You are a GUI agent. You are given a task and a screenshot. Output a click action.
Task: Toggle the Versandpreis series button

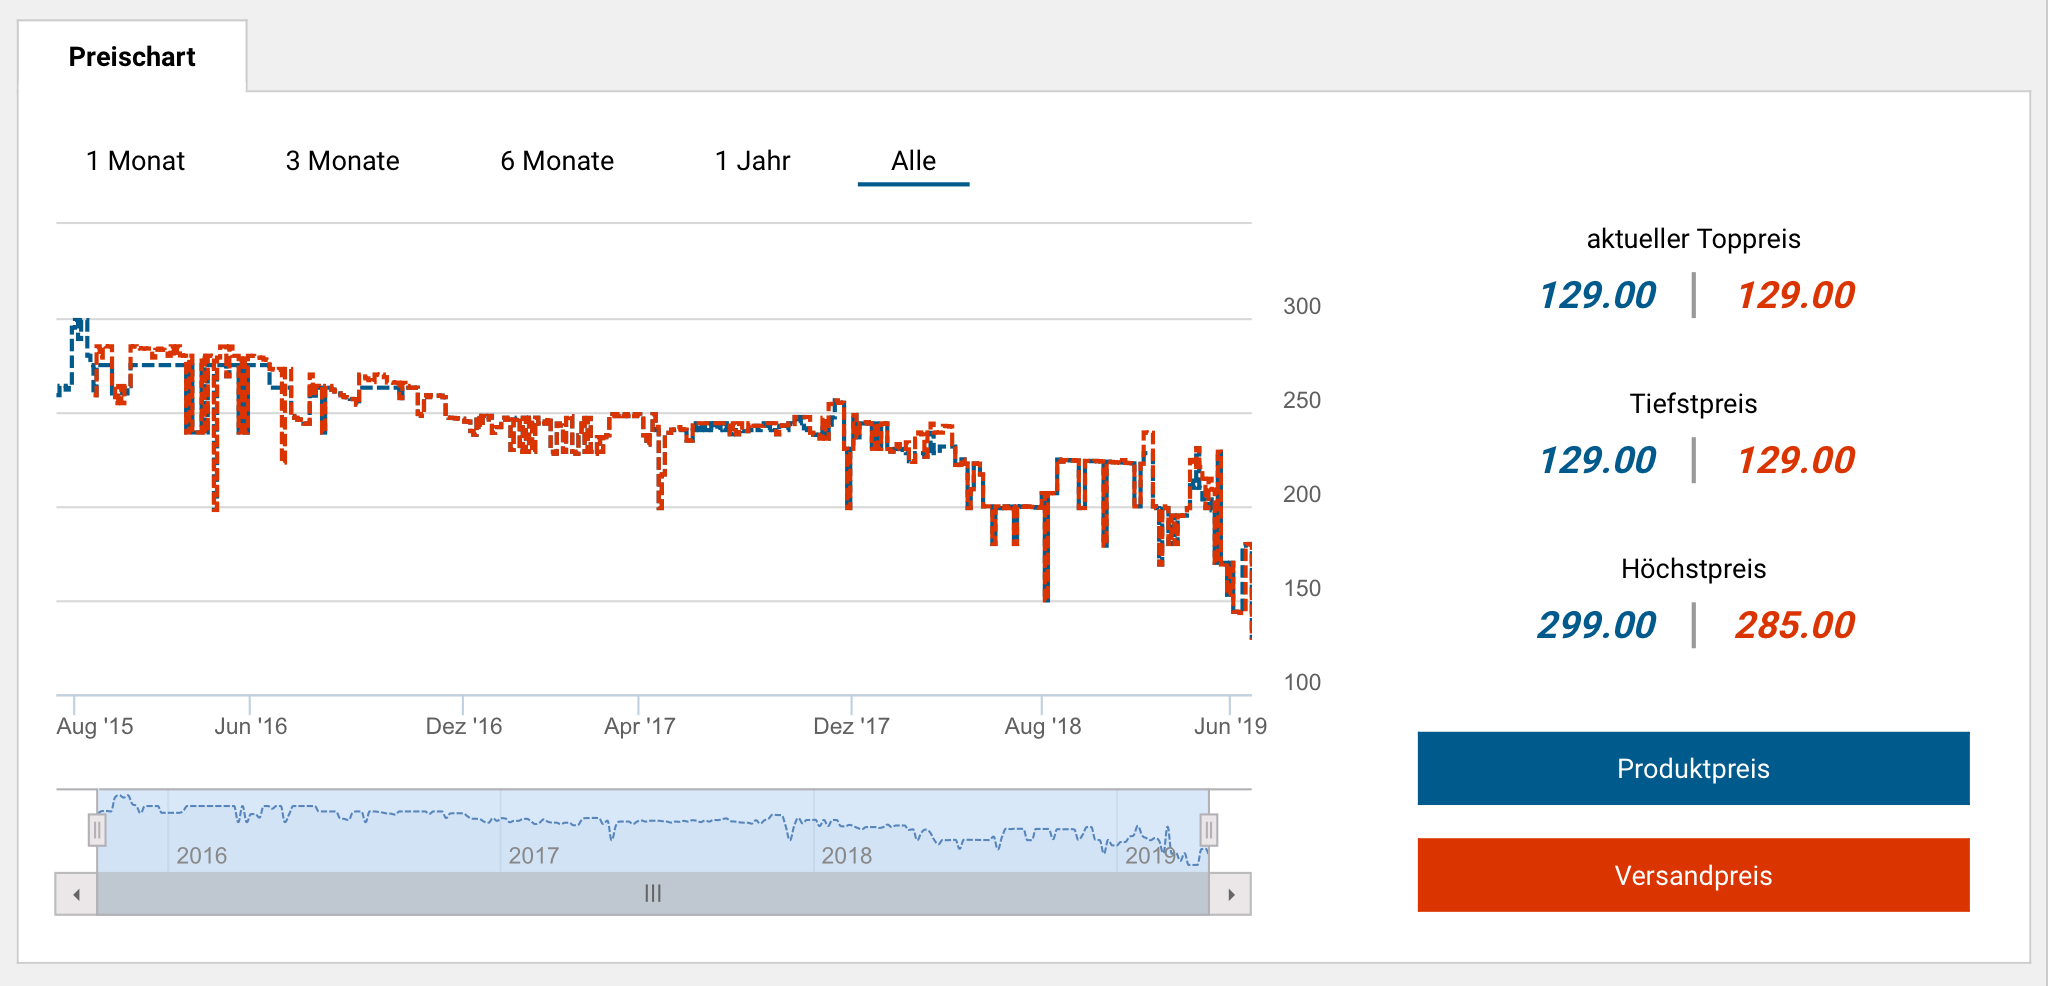tap(1693, 875)
